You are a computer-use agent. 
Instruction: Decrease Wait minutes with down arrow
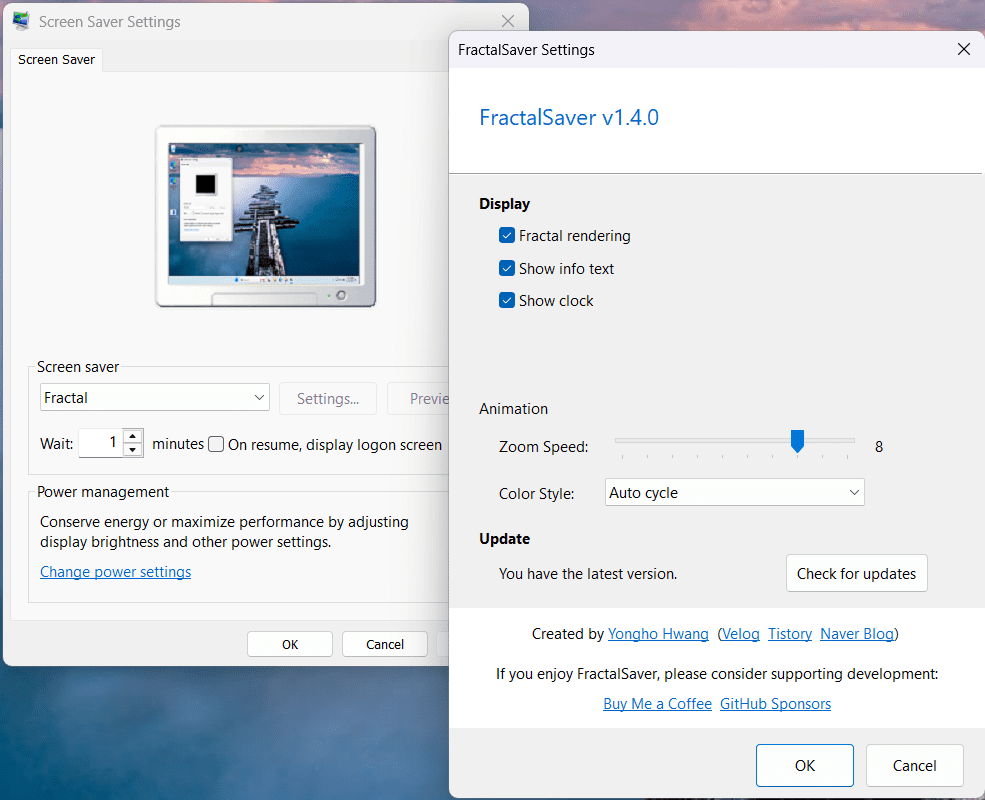pyautogui.click(x=133, y=450)
